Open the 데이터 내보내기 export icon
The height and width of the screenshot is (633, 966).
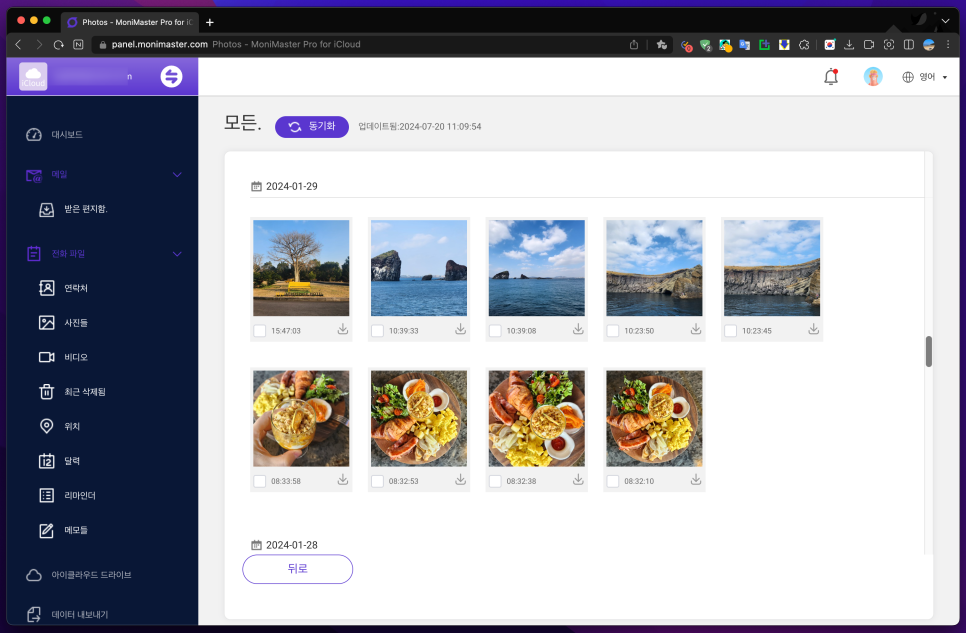pos(34,615)
